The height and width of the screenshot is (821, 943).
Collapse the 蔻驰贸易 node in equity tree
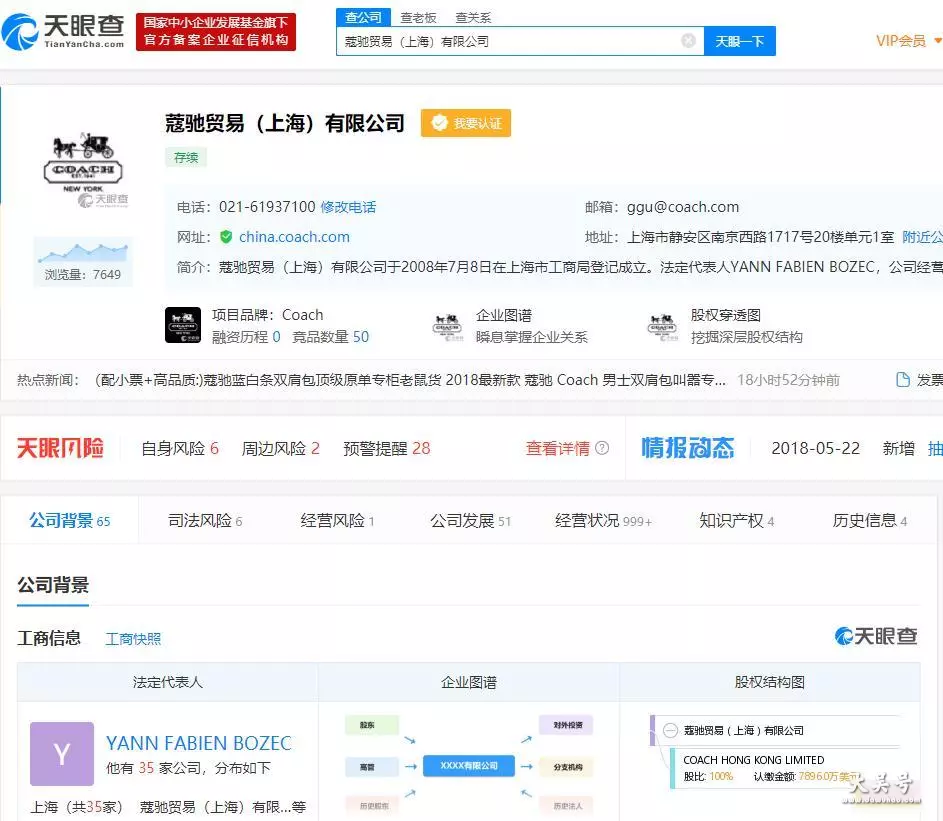click(670, 730)
